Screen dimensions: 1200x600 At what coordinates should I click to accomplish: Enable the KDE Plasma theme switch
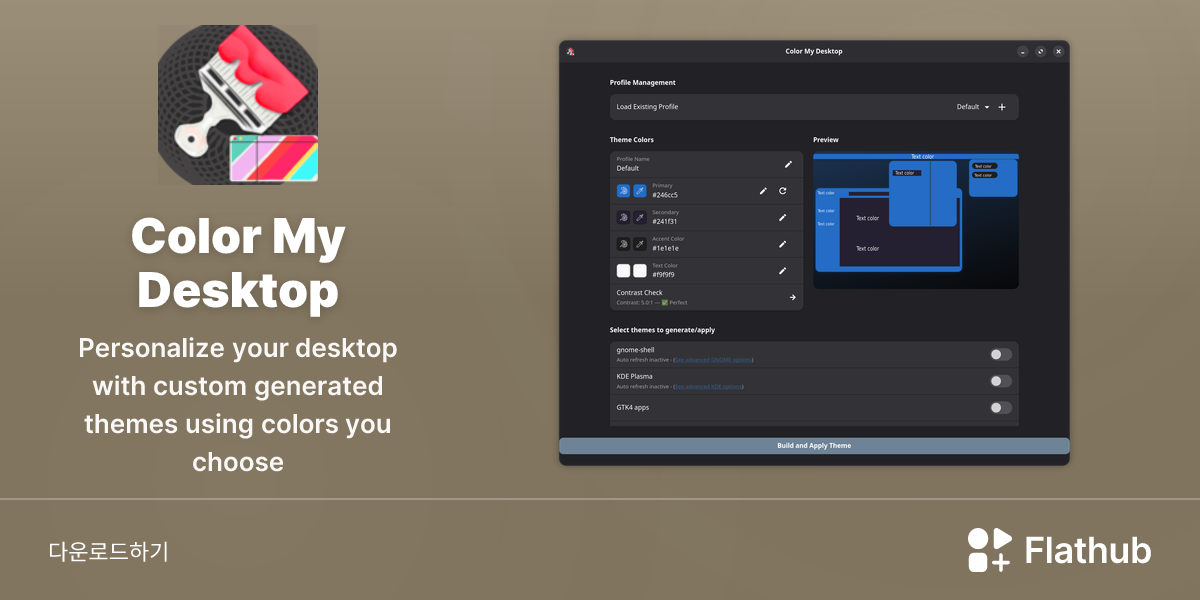(x=1001, y=381)
